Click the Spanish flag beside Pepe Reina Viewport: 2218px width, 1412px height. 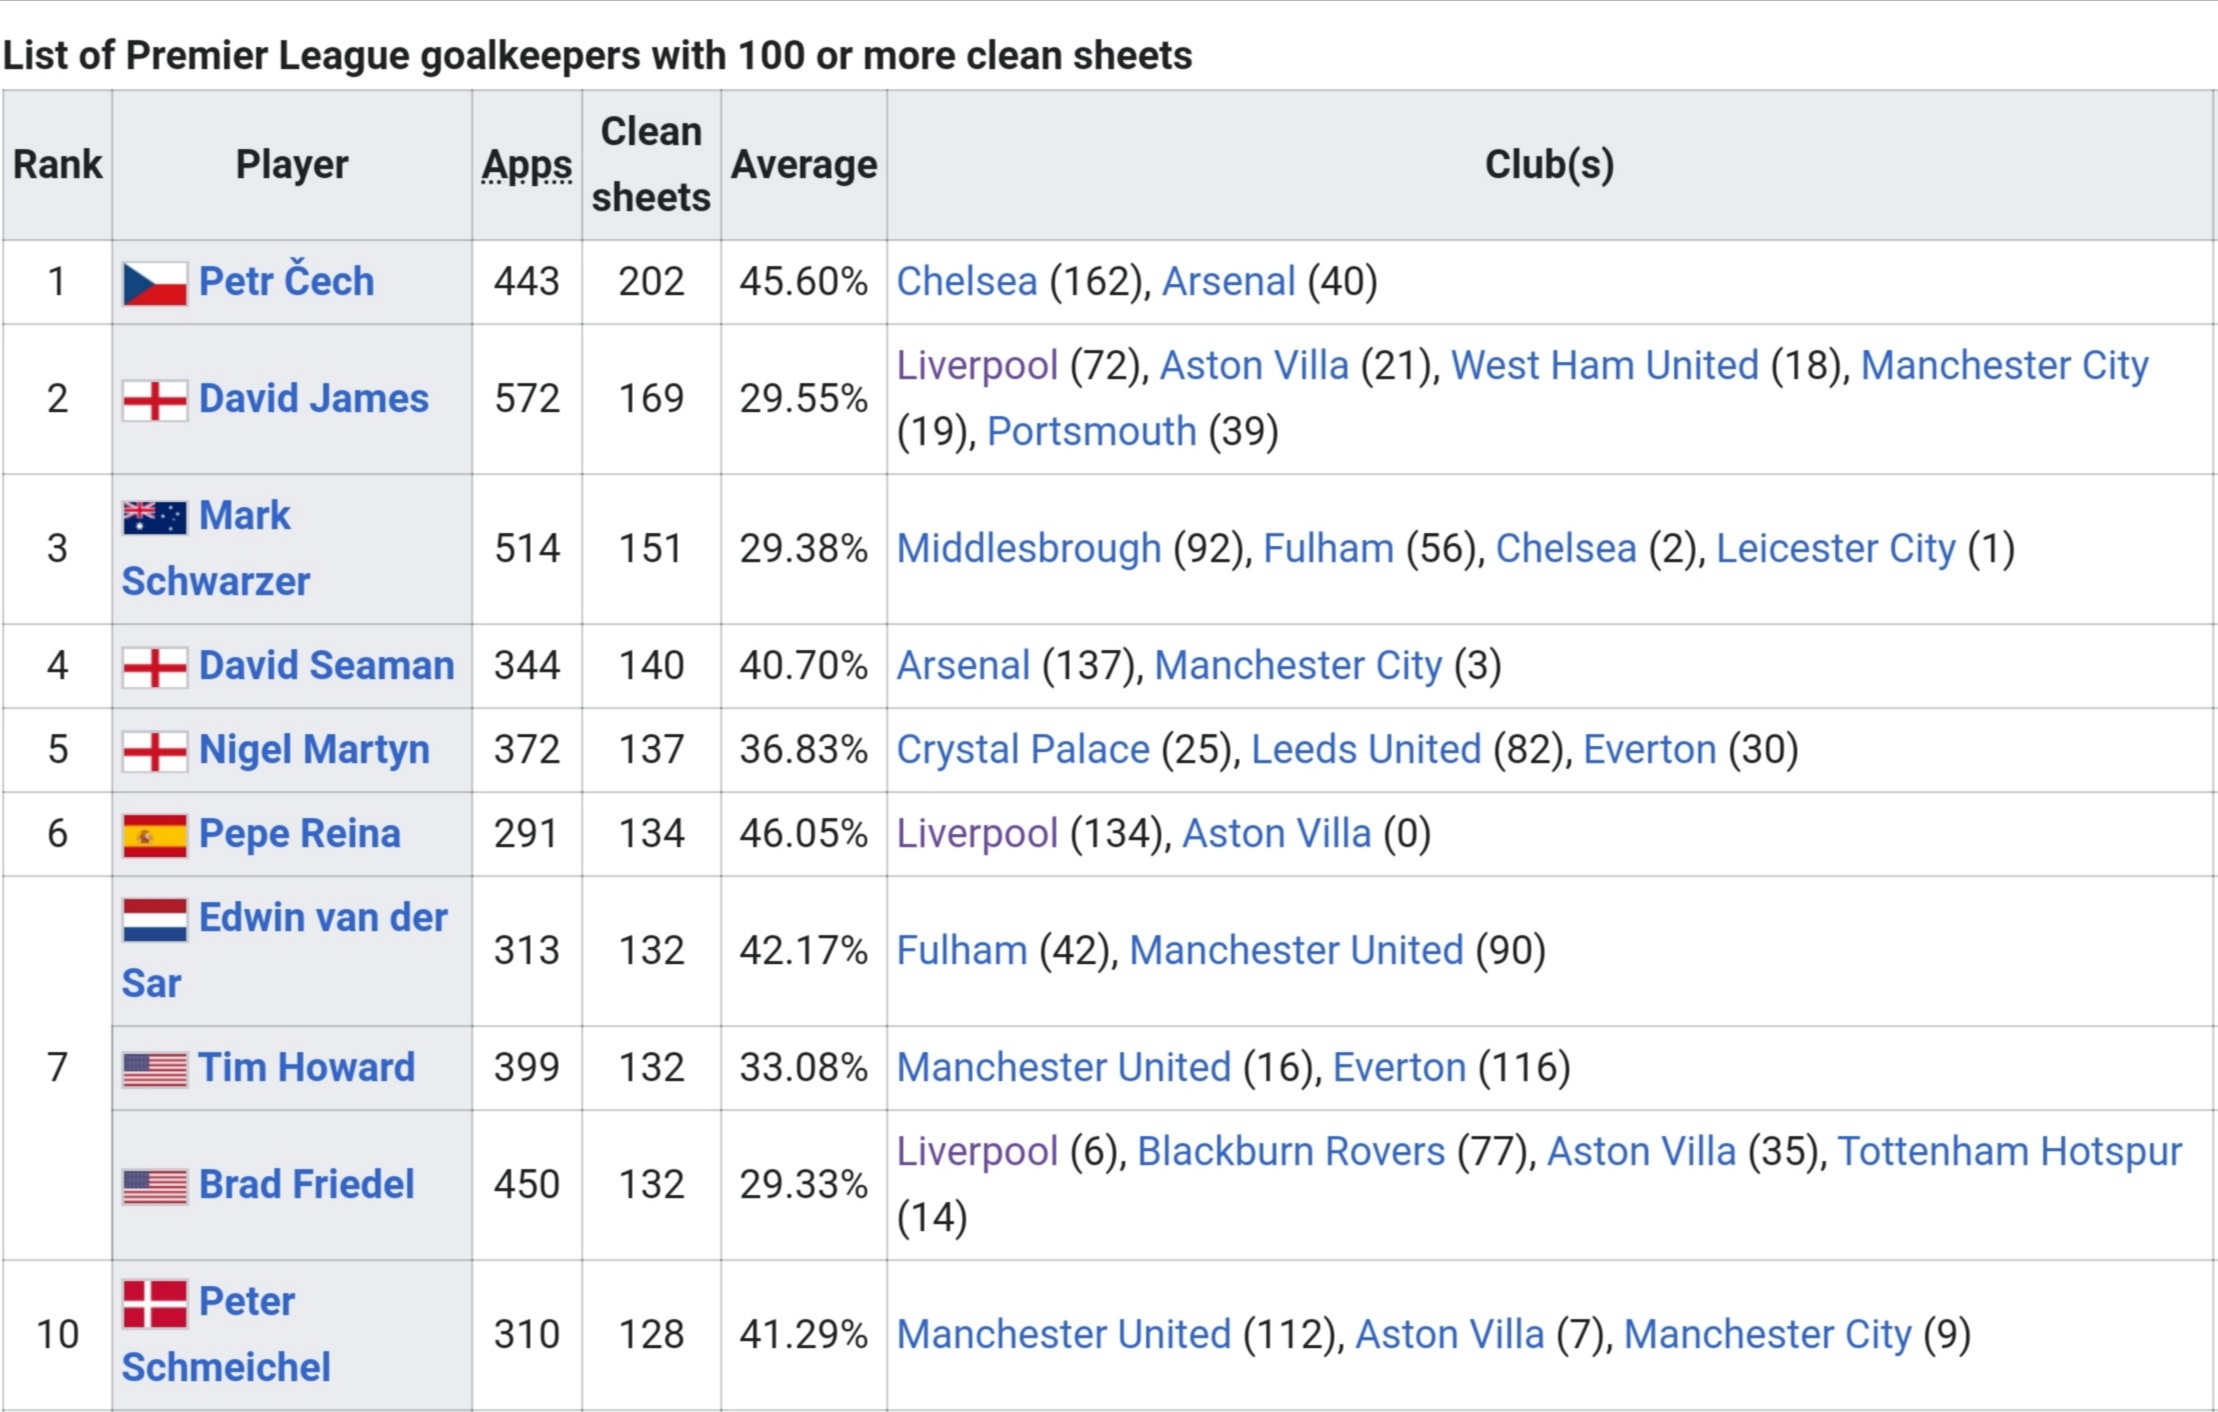154,835
